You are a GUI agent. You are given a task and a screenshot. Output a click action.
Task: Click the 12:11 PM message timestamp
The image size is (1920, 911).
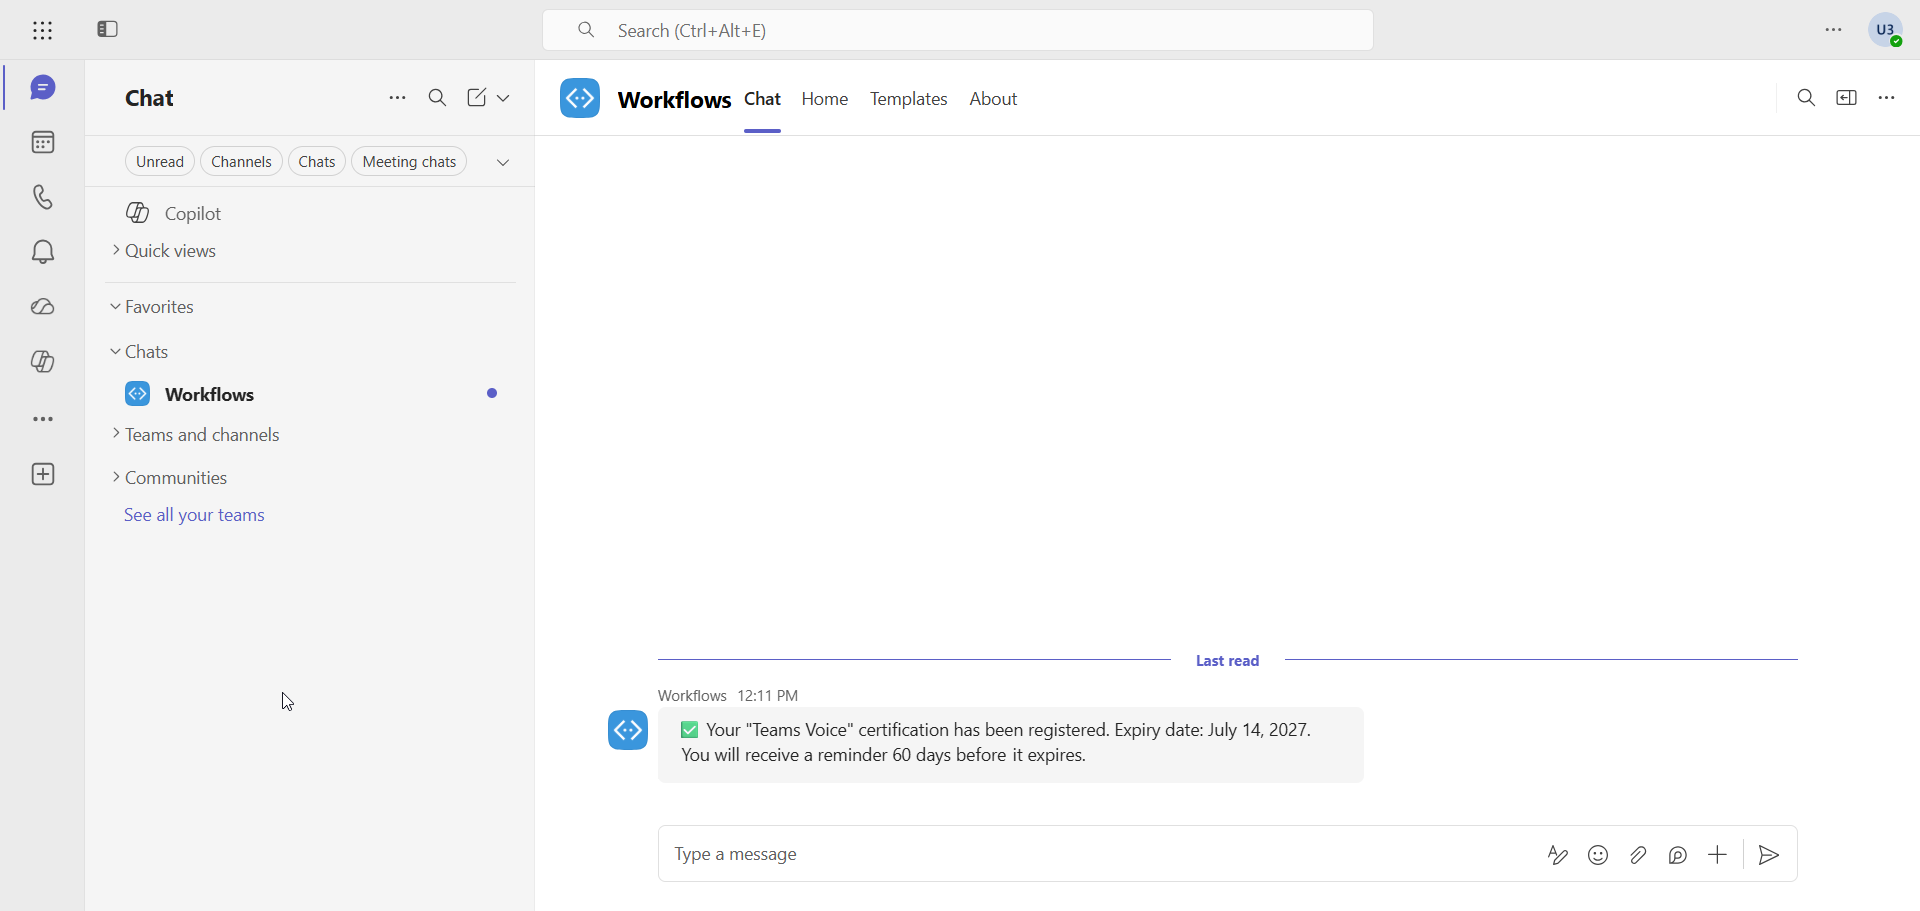point(768,696)
